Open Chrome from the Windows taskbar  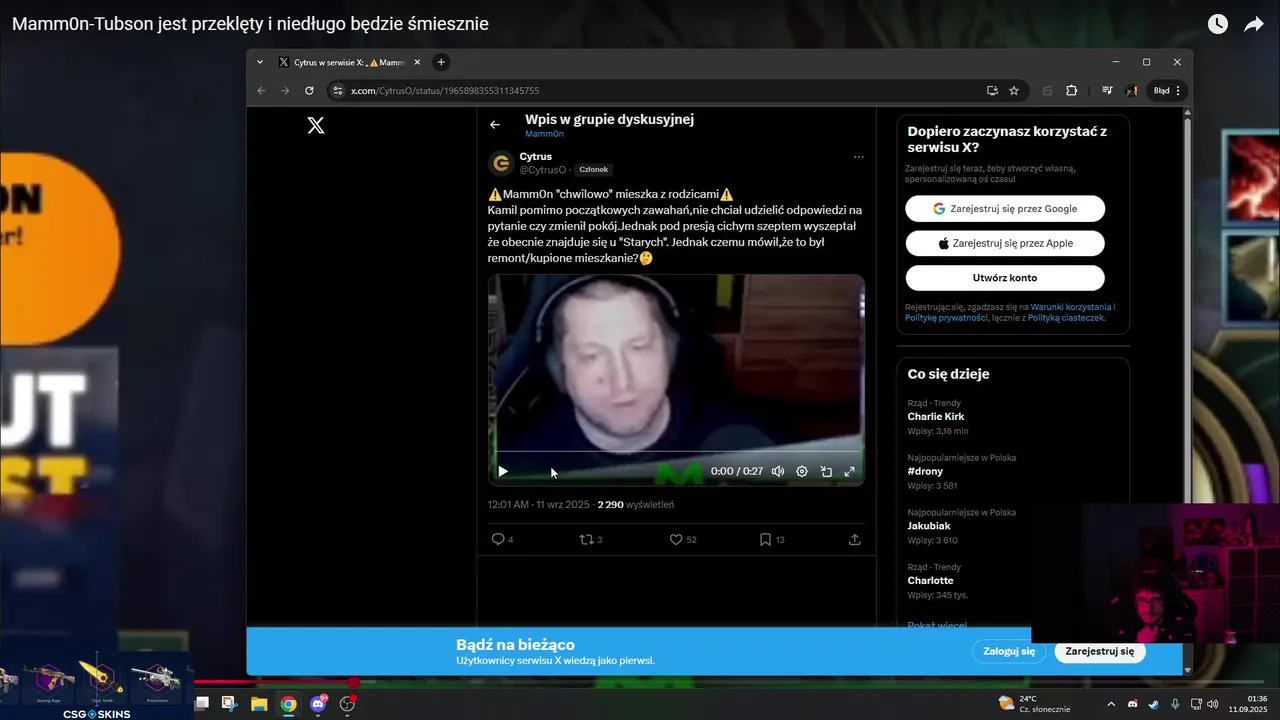[x=288, y=704]
